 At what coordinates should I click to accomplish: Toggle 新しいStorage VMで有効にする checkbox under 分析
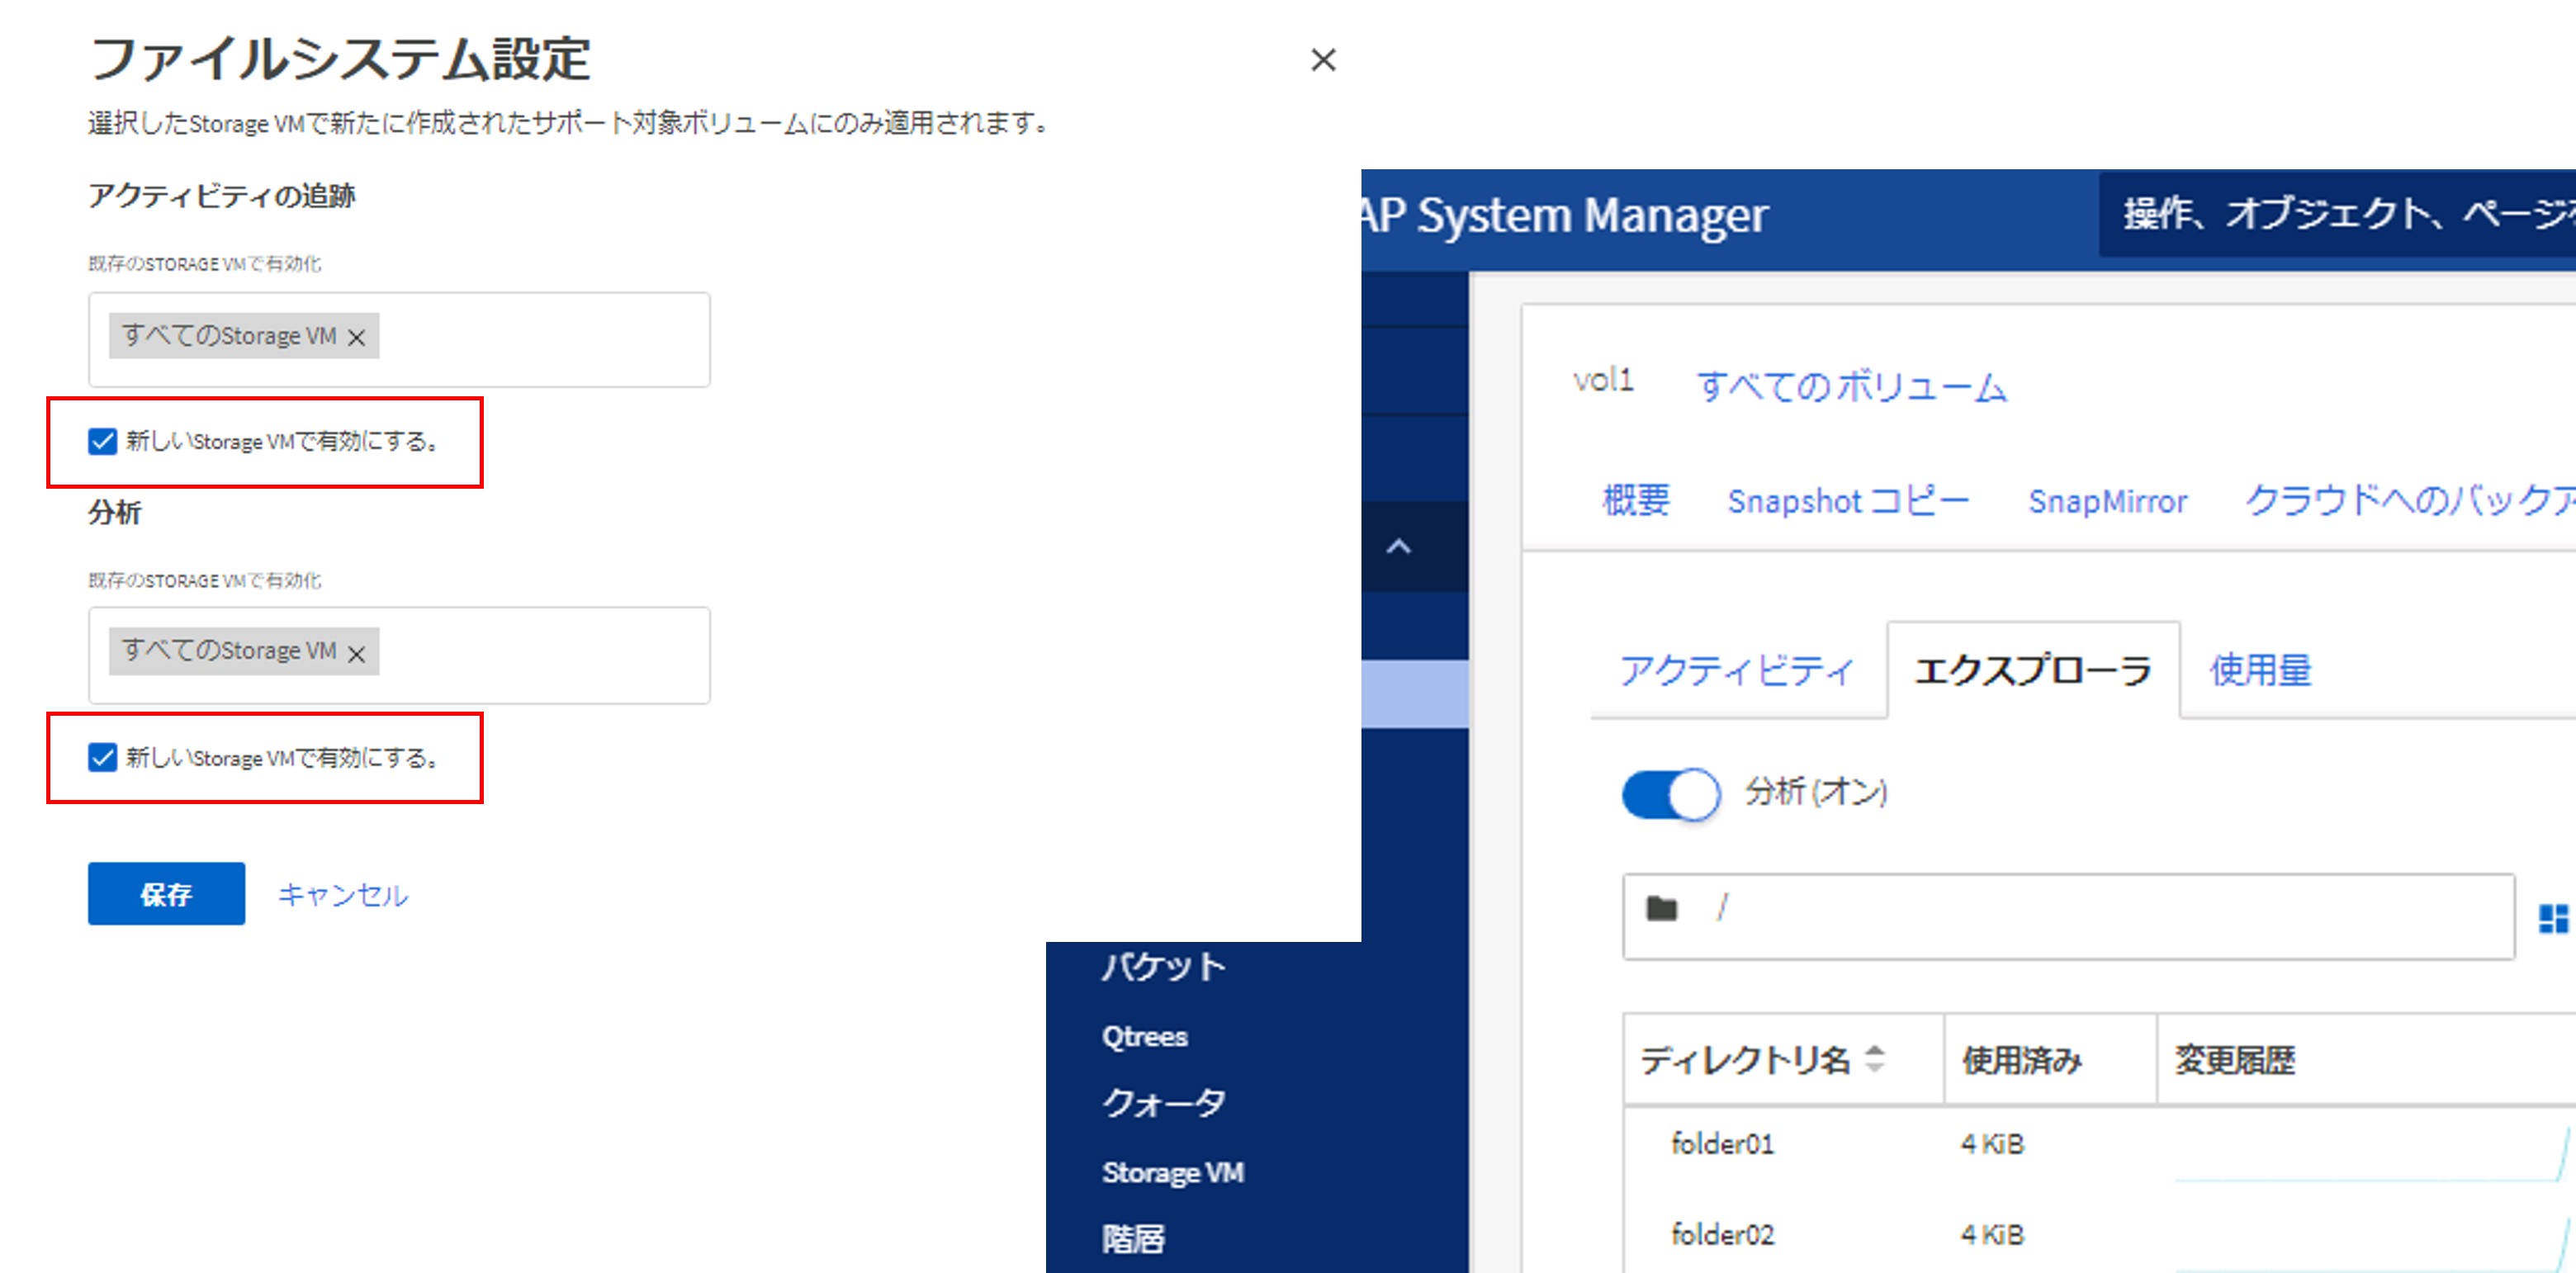(102, 757)
